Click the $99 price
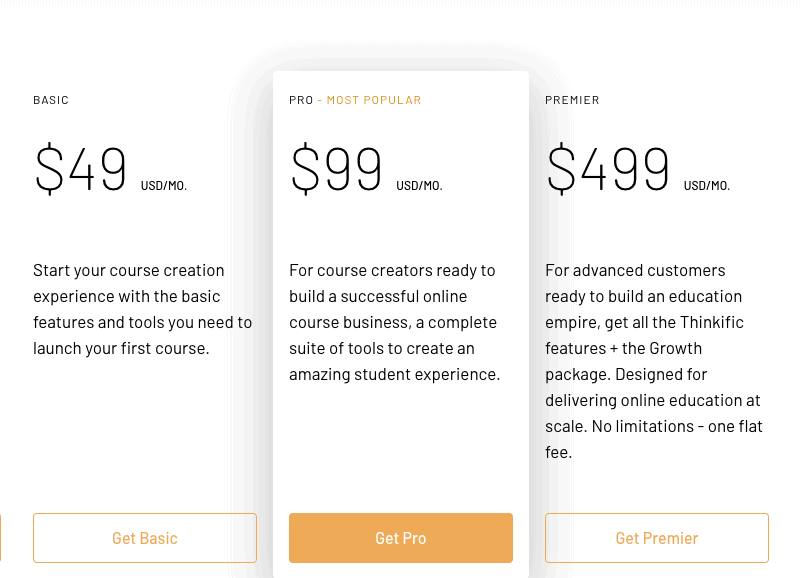800x578 pixels. [337, 169]
